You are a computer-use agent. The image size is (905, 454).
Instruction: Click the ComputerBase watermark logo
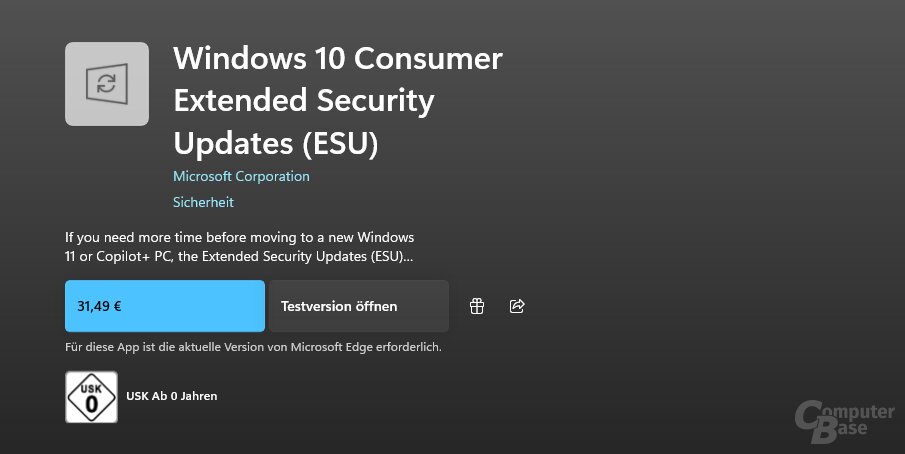click(845, 419)
